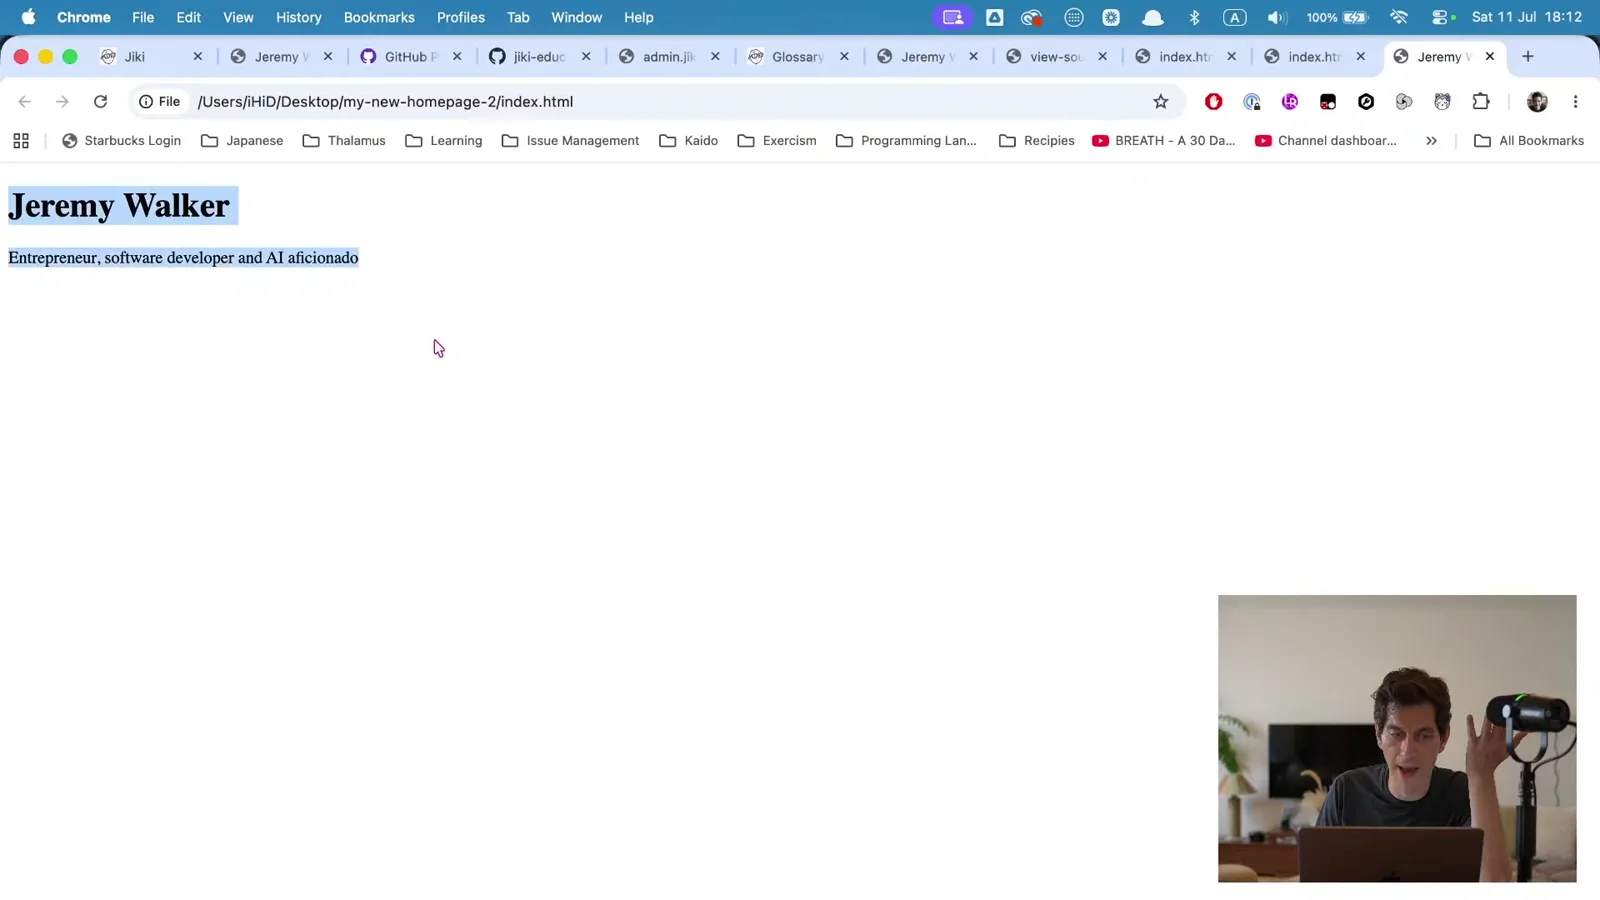Open the Chrome application menu

coord(84,17)
